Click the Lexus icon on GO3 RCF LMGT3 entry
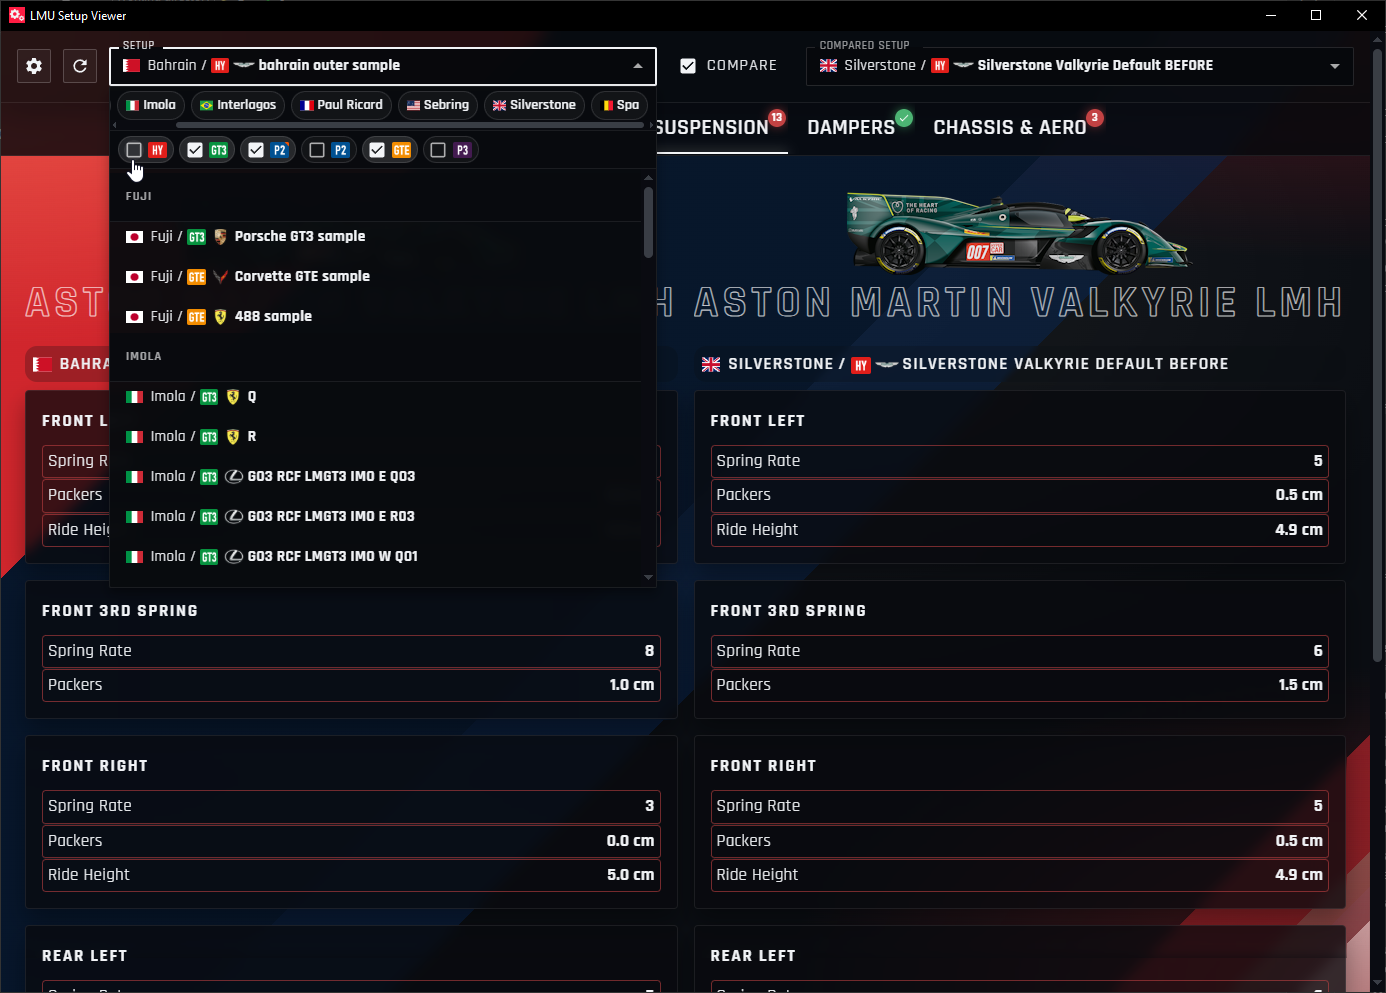 tap(233, 476)
